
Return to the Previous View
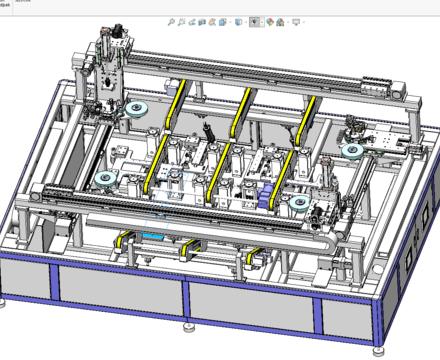[x=192, y=22]
